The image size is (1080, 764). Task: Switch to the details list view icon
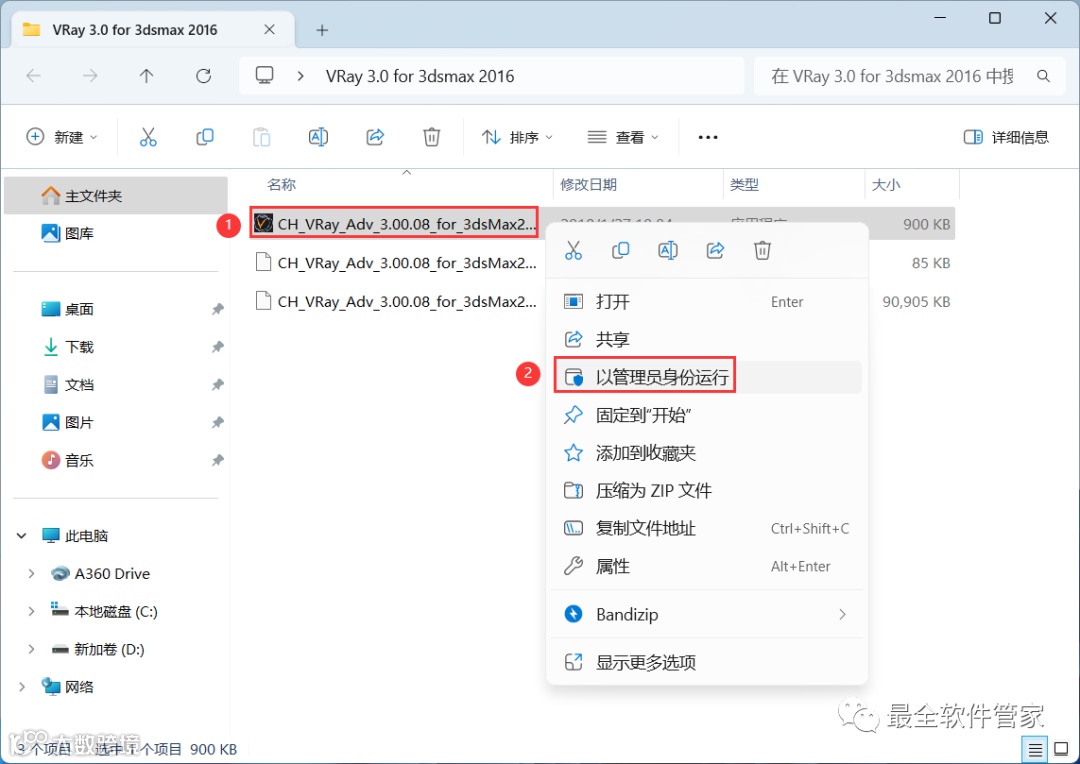(1035, 749)
